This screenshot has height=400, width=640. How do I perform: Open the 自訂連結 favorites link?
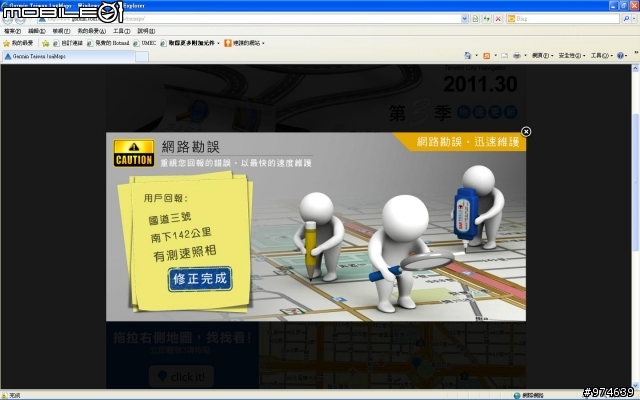(68, 43)
